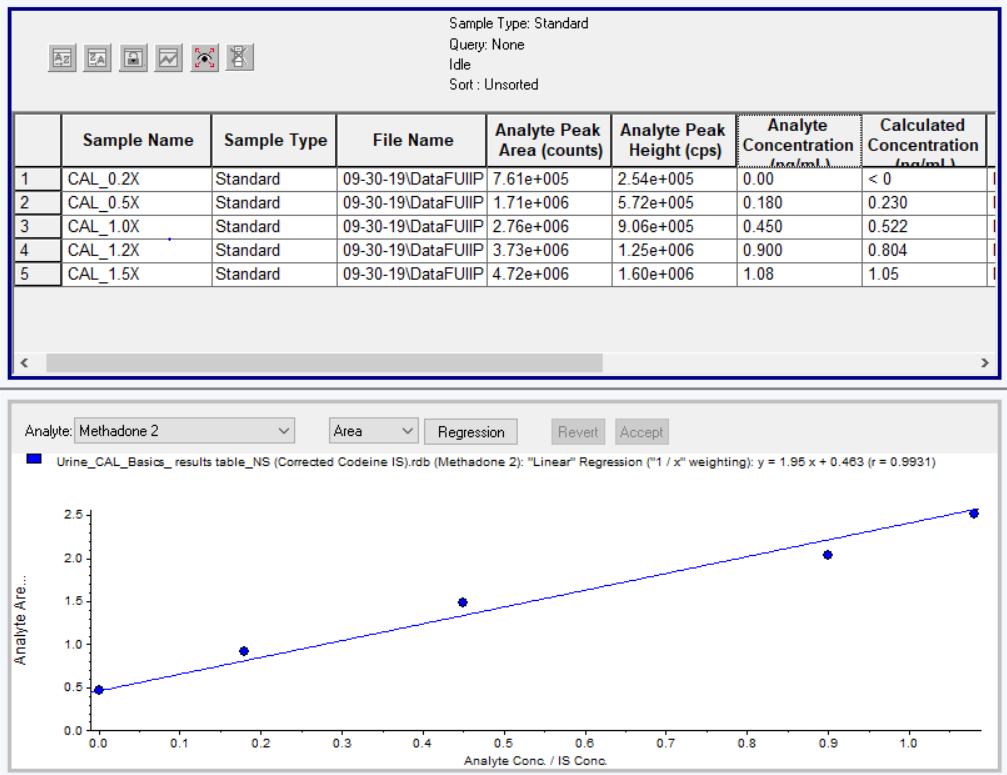The width and height of the screenshot is (1007, 775).
Task: Select row 3 header for CAL_1.0X
Action: [x=36, y=227]
